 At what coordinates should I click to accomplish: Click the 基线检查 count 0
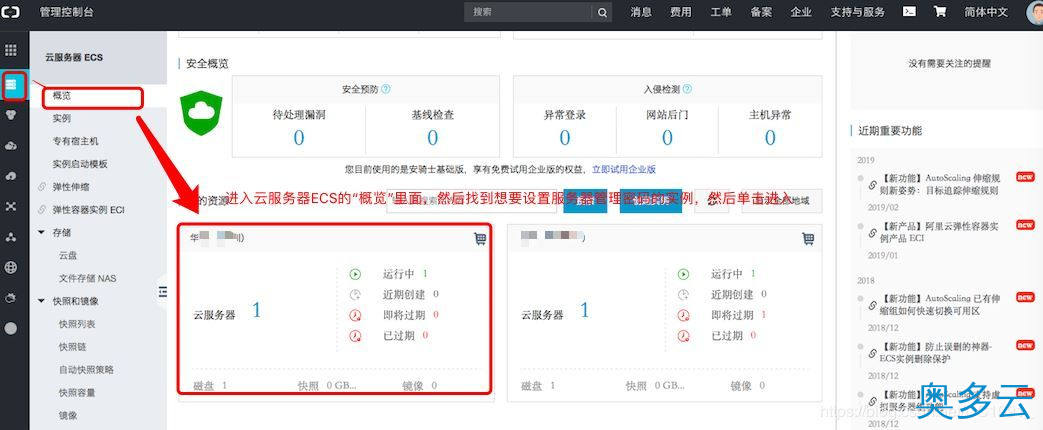432,138
